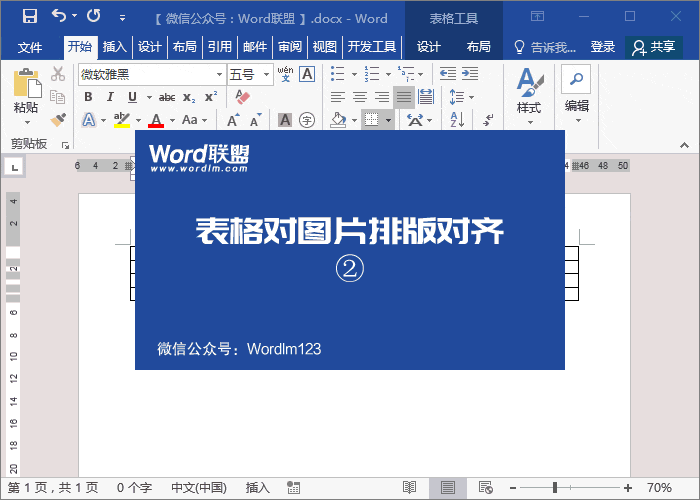Click the phonetic guide wén icon
700x500 pixels.
pos(285,74)
